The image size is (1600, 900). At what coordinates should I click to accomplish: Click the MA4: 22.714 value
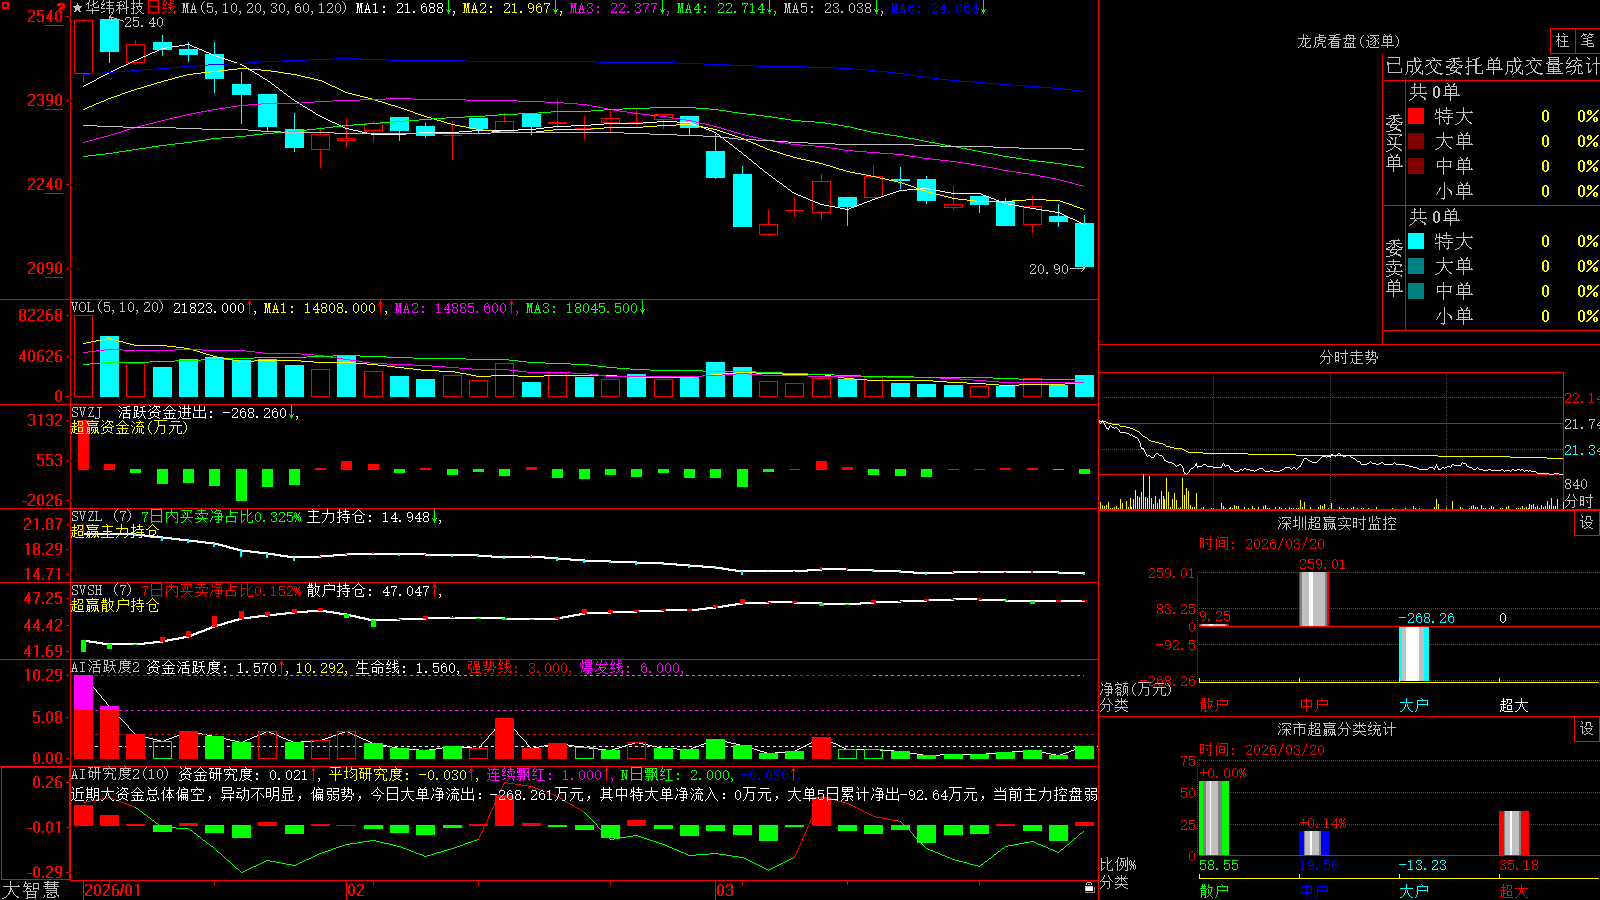tap(725, 8)
